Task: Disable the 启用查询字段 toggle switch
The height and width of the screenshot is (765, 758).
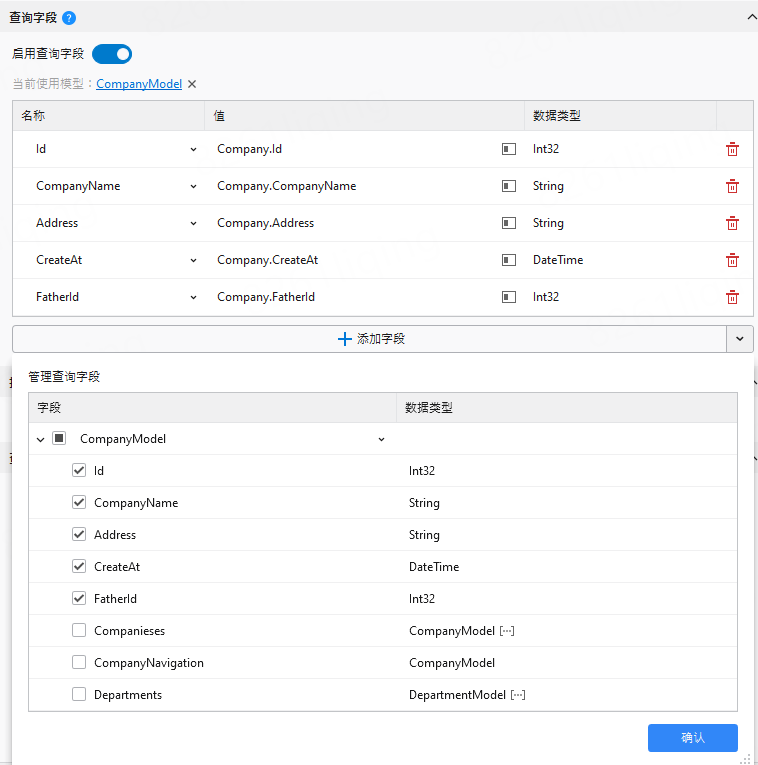Action: point(112,54)
